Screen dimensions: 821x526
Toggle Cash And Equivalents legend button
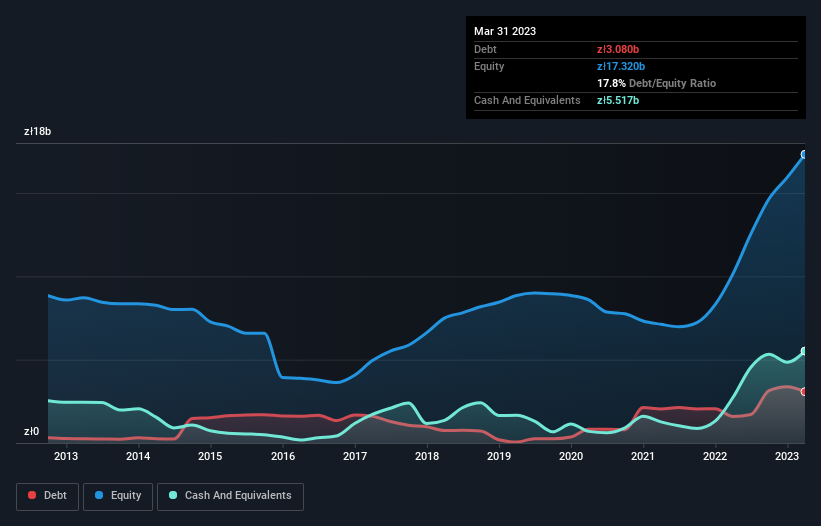230,496
